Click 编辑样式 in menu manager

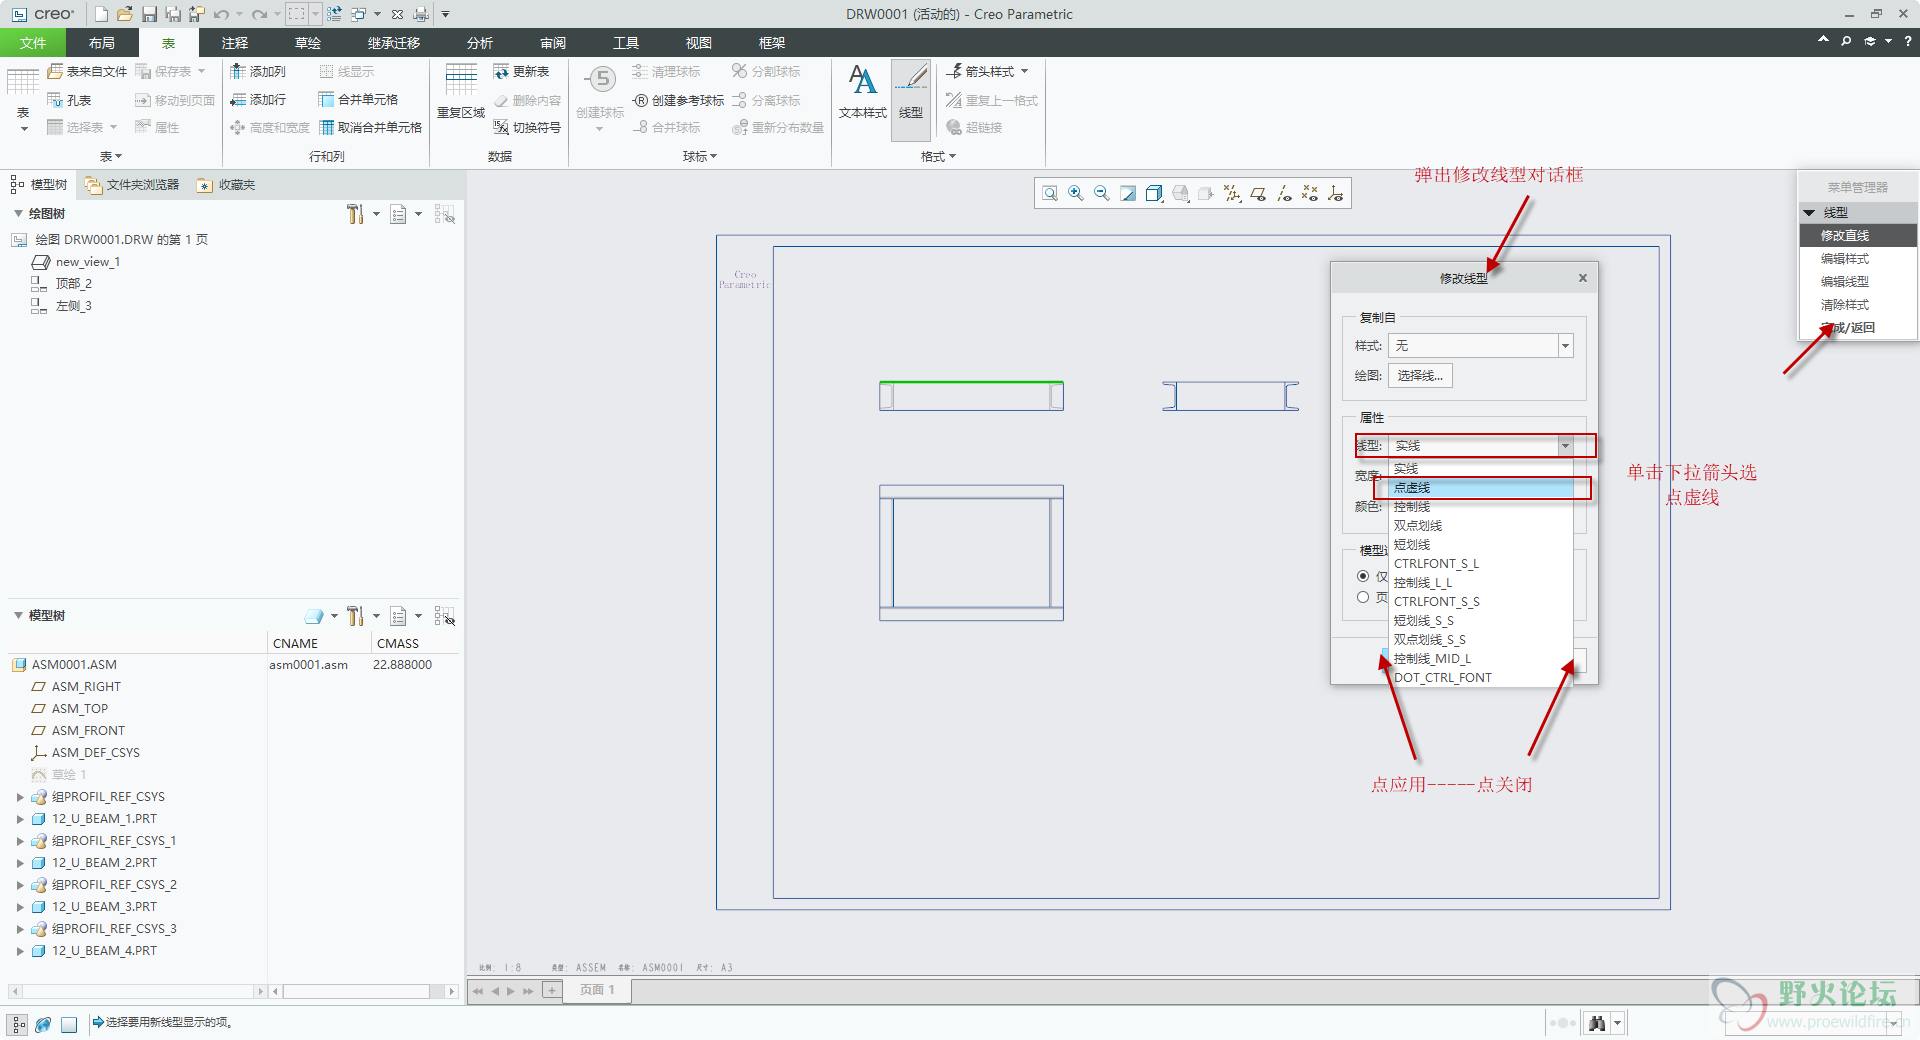coord(1858,259)
